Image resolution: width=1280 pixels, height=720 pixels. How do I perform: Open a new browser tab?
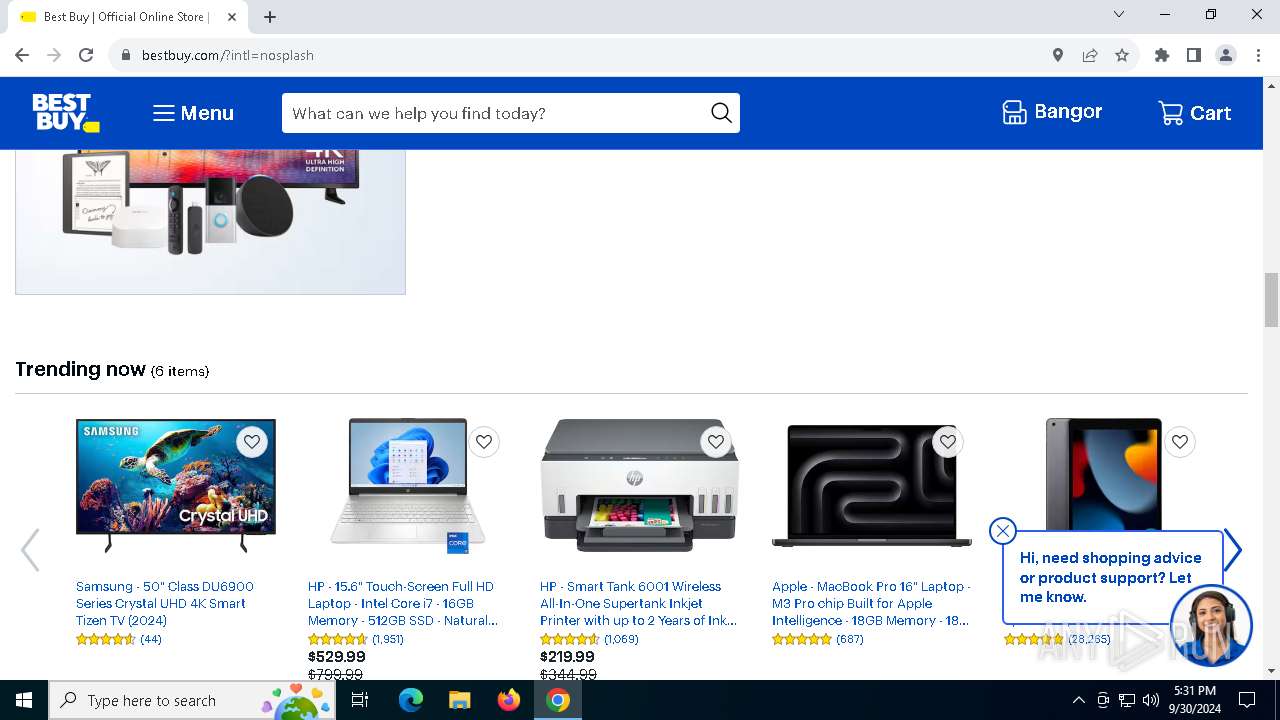pyautogui.click(x=270, y=17)
